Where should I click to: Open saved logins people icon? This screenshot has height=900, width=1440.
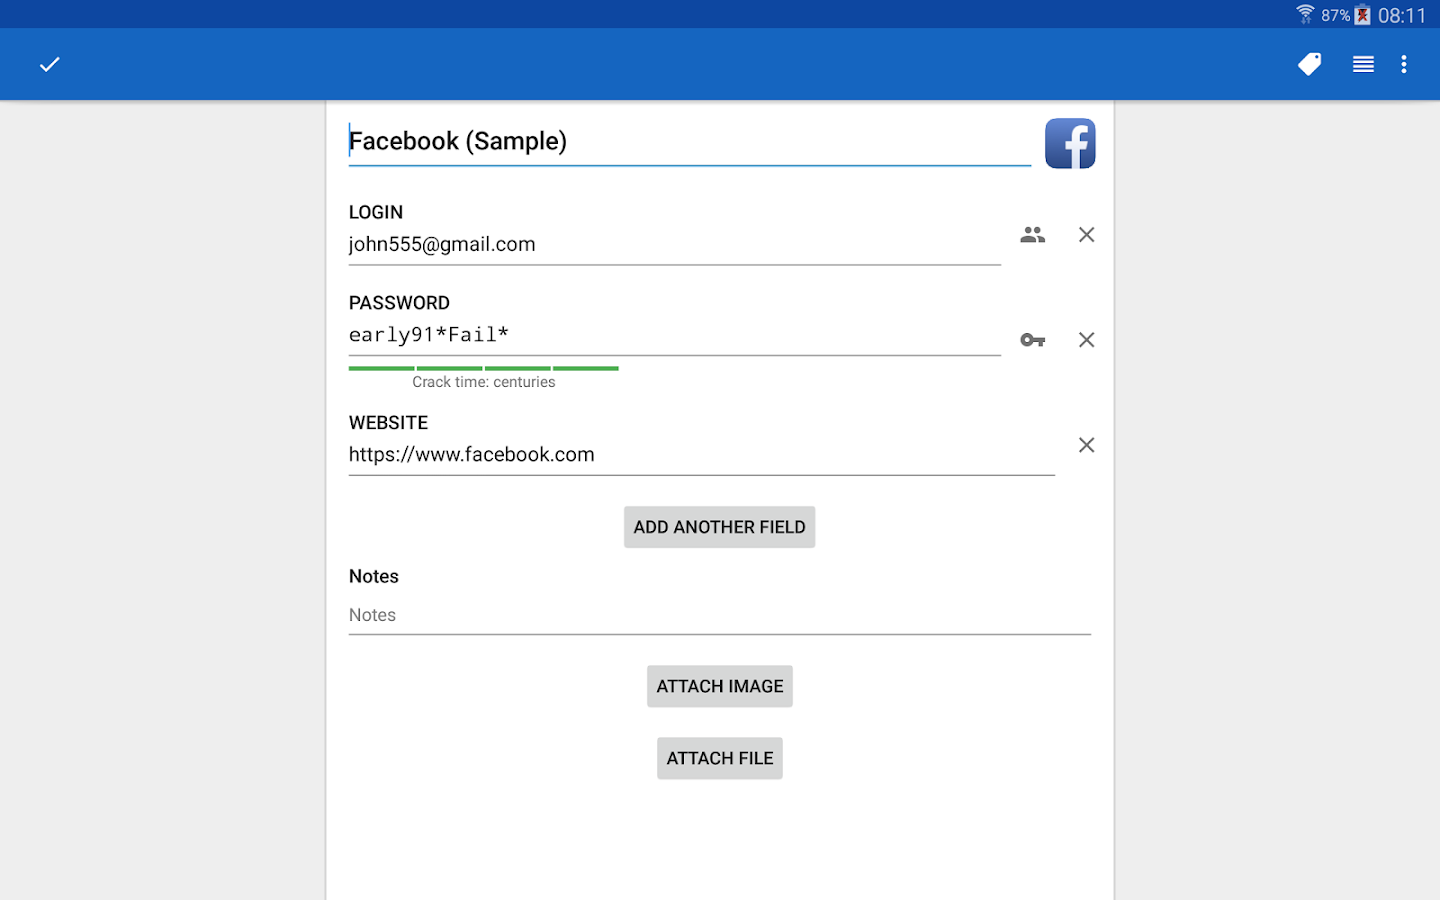(x=1033, y=234)
